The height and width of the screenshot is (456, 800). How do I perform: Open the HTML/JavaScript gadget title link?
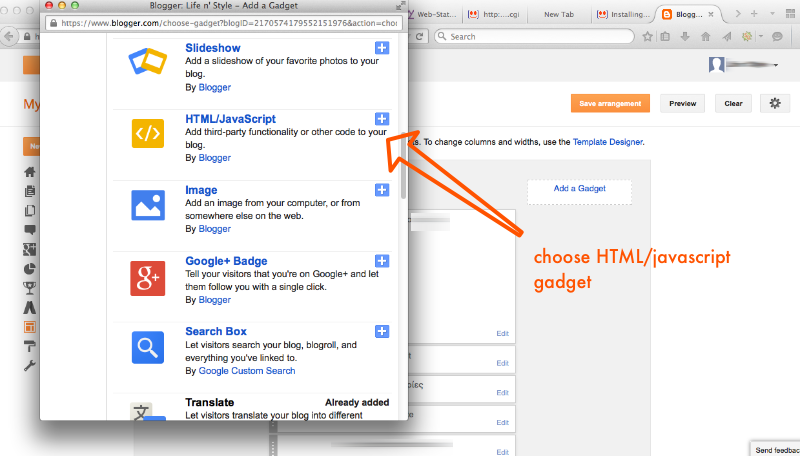pyautogui.click(x=230, y=119)
